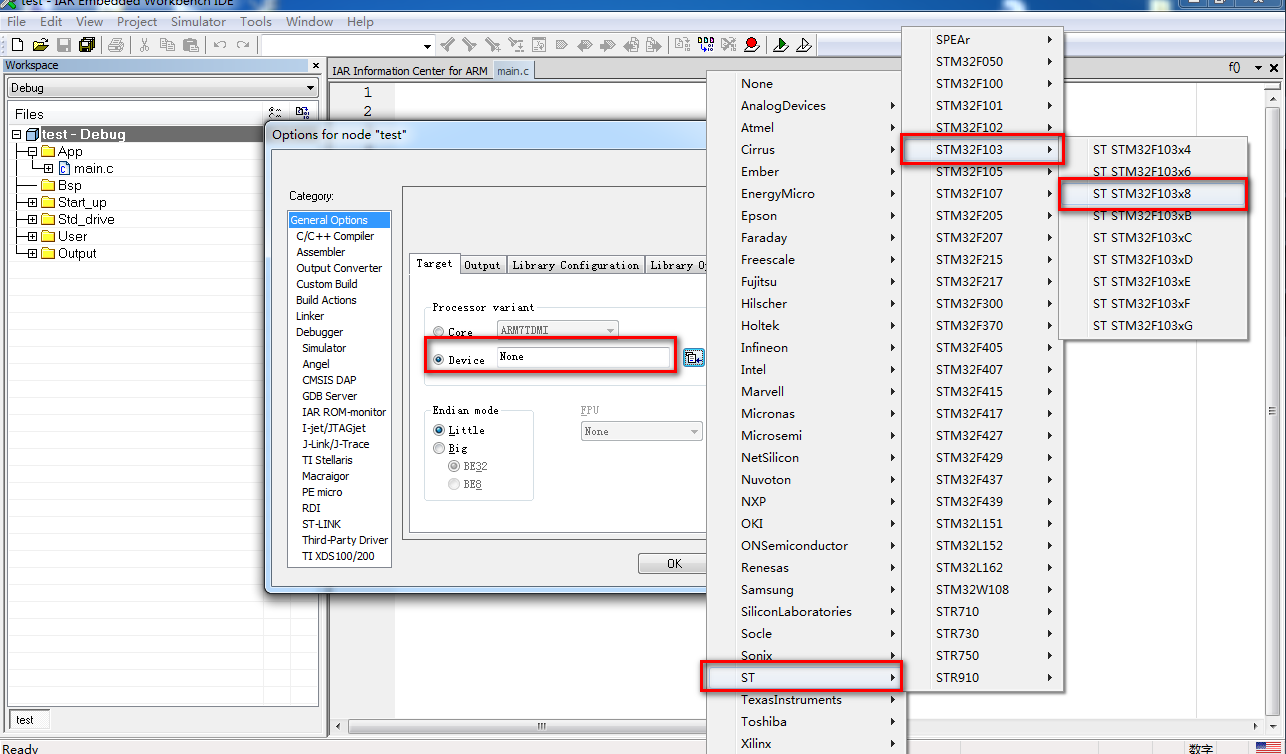1286x754 pixels.
Task: Select Little endian mode
Action: pos(439,429)
